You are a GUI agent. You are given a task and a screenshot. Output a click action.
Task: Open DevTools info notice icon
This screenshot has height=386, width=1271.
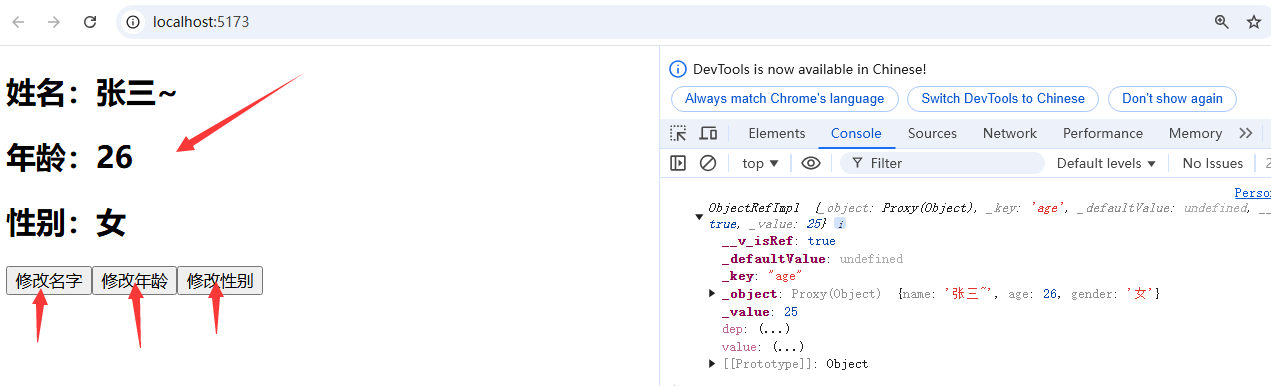678,69
